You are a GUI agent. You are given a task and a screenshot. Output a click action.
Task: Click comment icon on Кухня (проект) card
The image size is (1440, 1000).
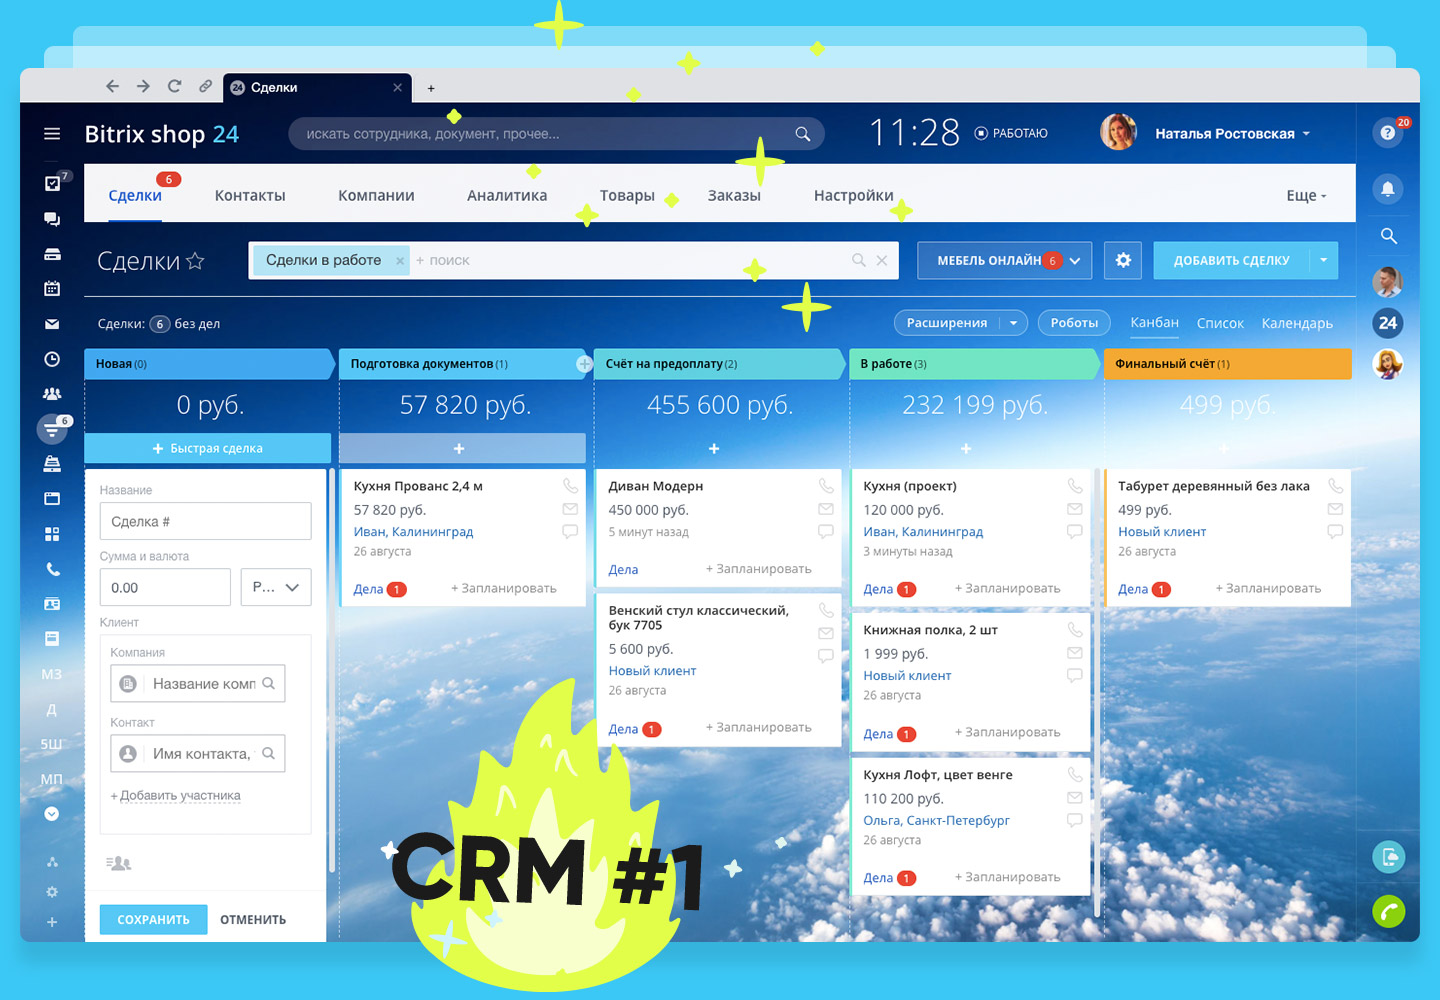click(x=1075, y=532)
